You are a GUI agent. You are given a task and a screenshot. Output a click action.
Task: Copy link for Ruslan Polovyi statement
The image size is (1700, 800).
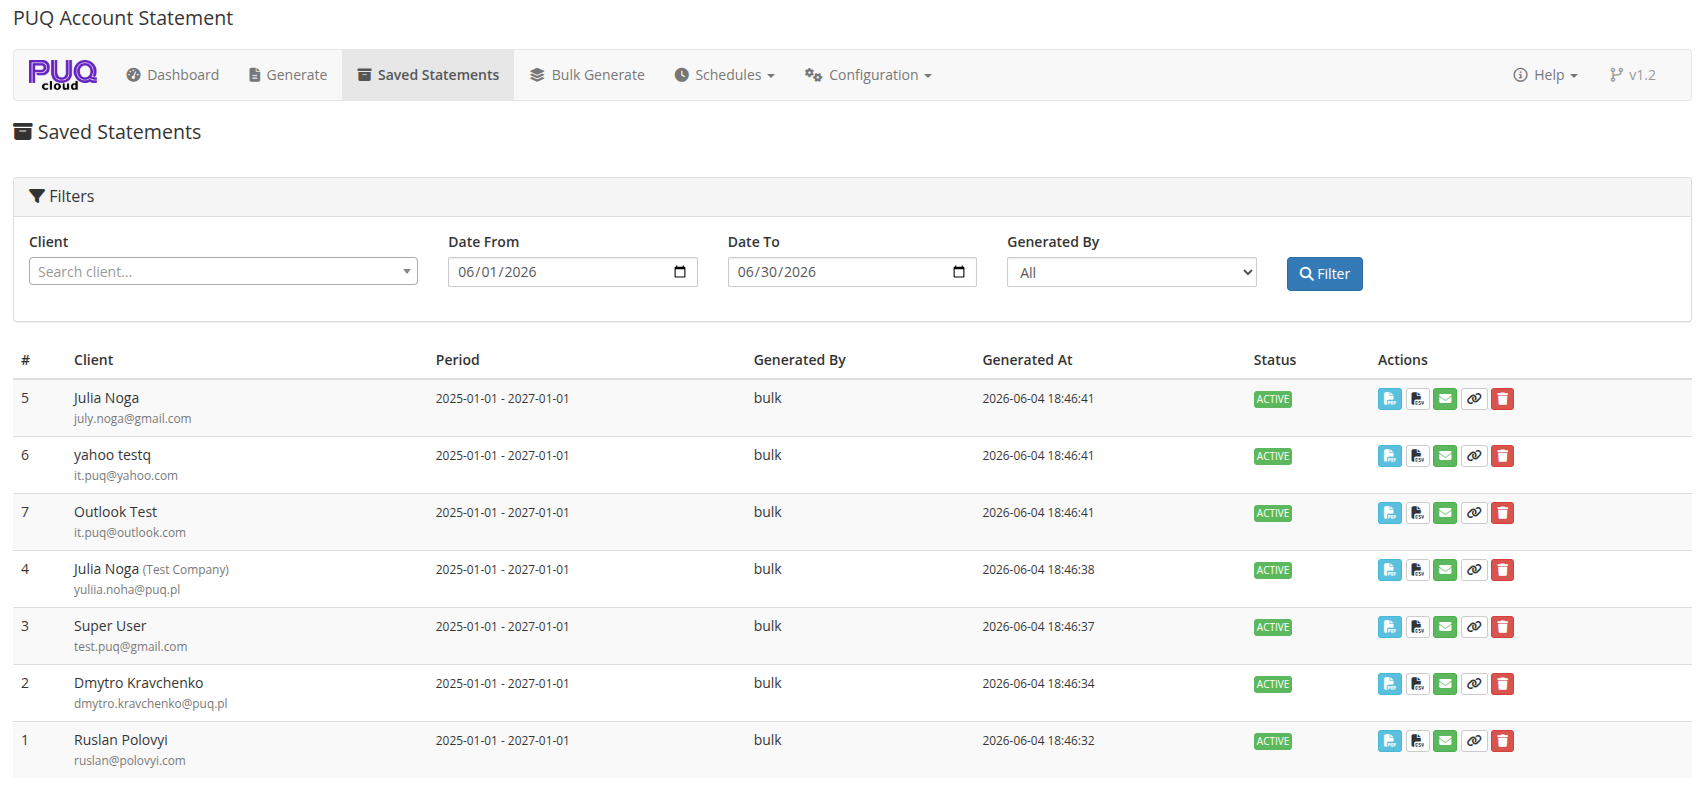tap(1474, 741)
